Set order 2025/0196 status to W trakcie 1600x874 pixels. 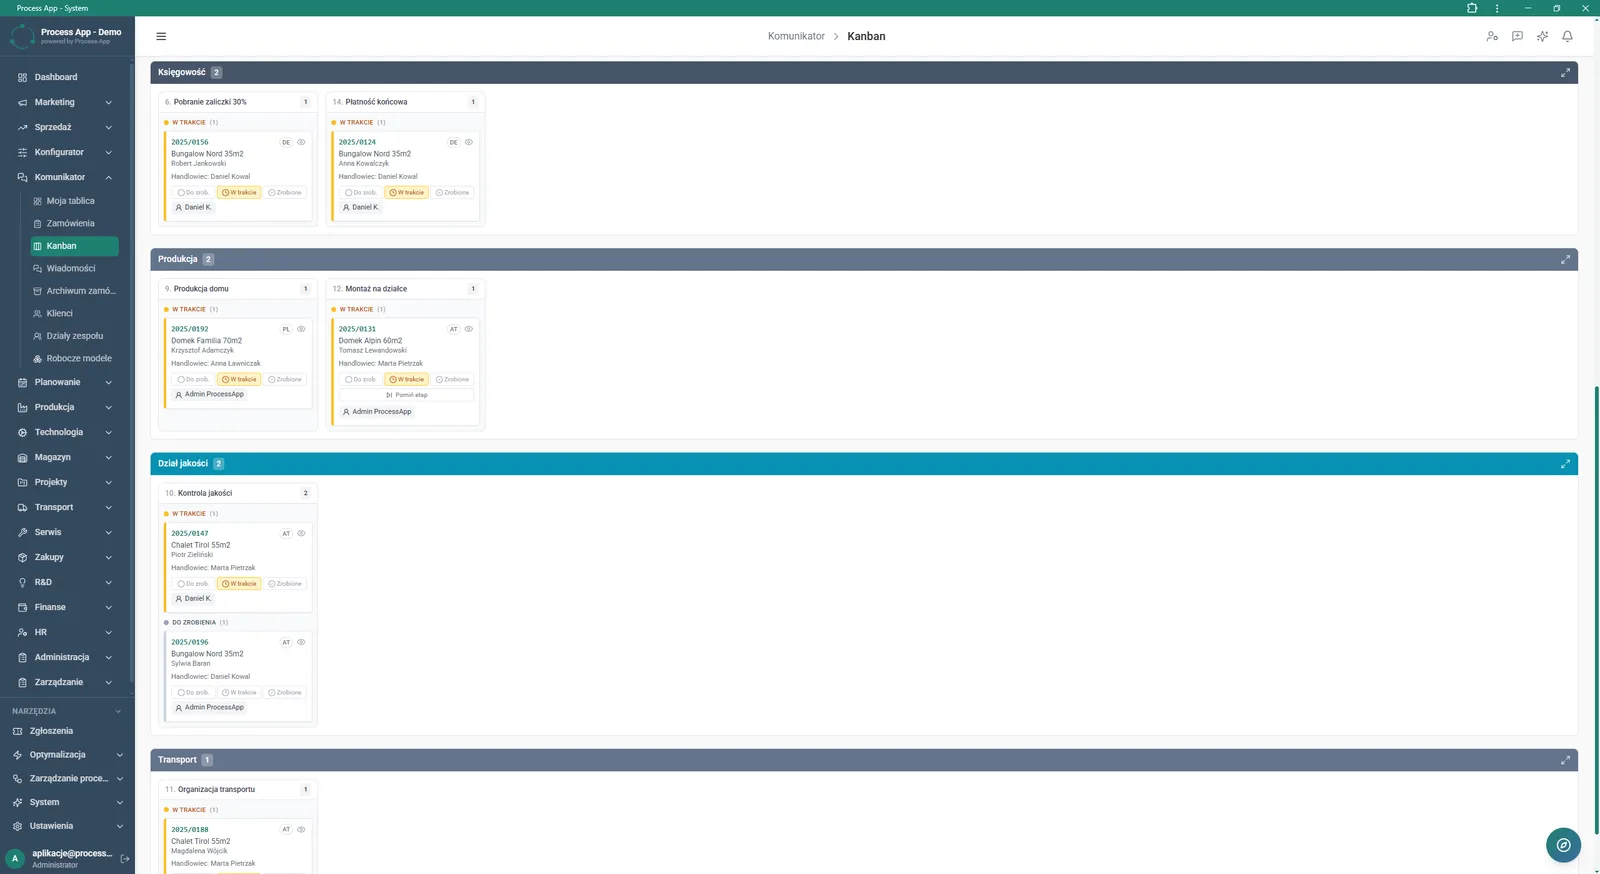(239, 692)
